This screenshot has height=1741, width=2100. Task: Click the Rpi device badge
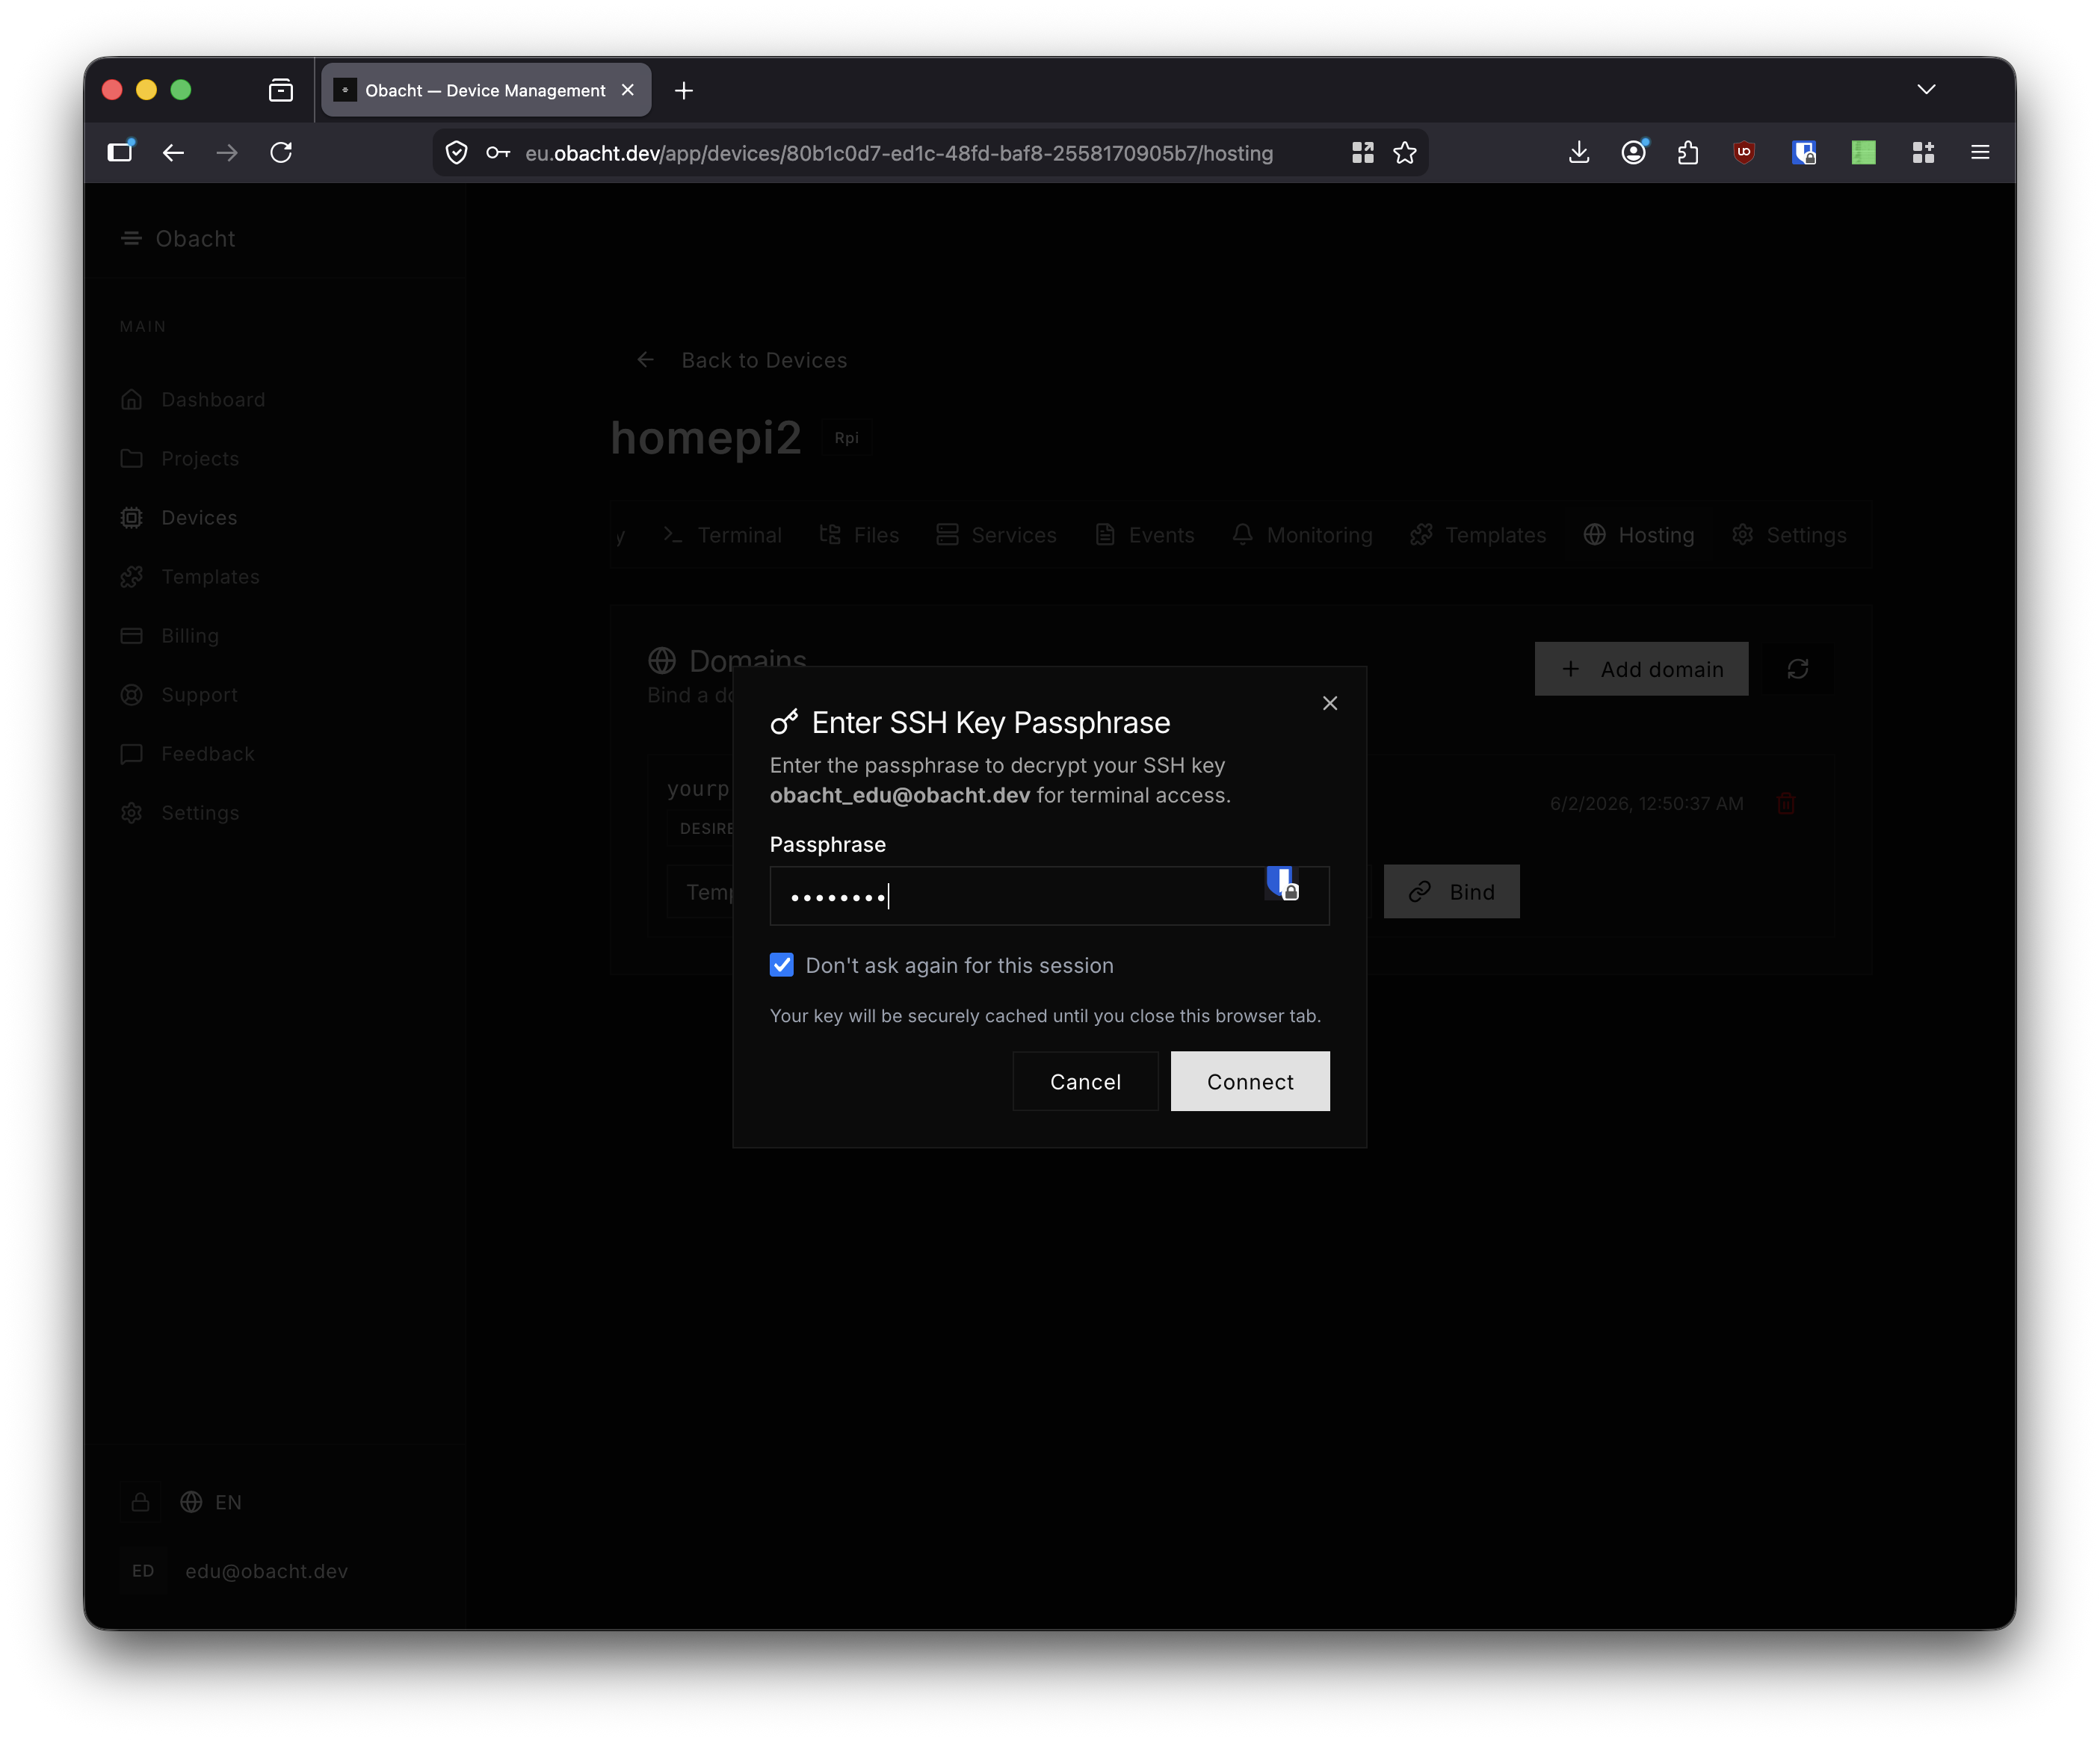pyautogui.click(x=847, y=438)
